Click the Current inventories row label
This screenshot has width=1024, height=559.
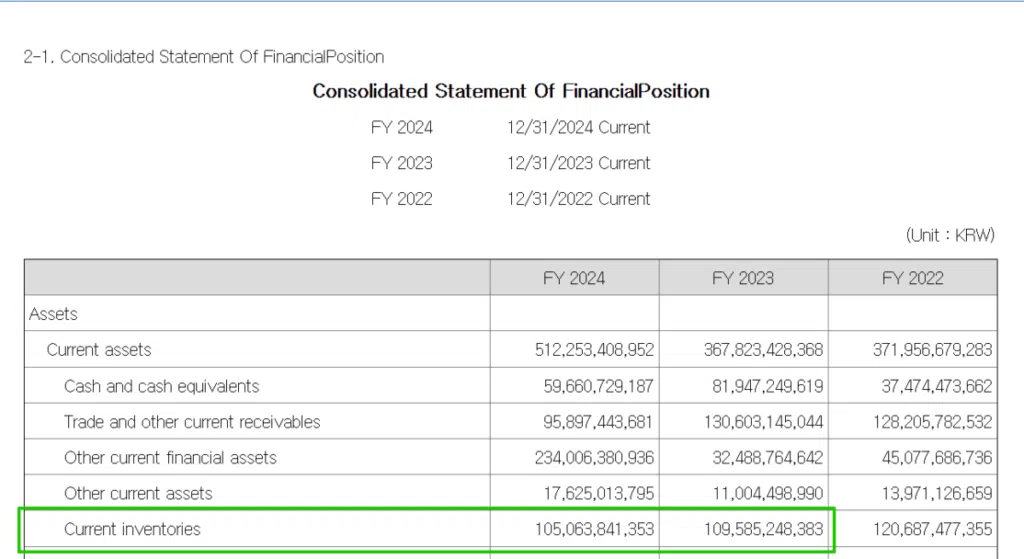(x=132, y=529)
